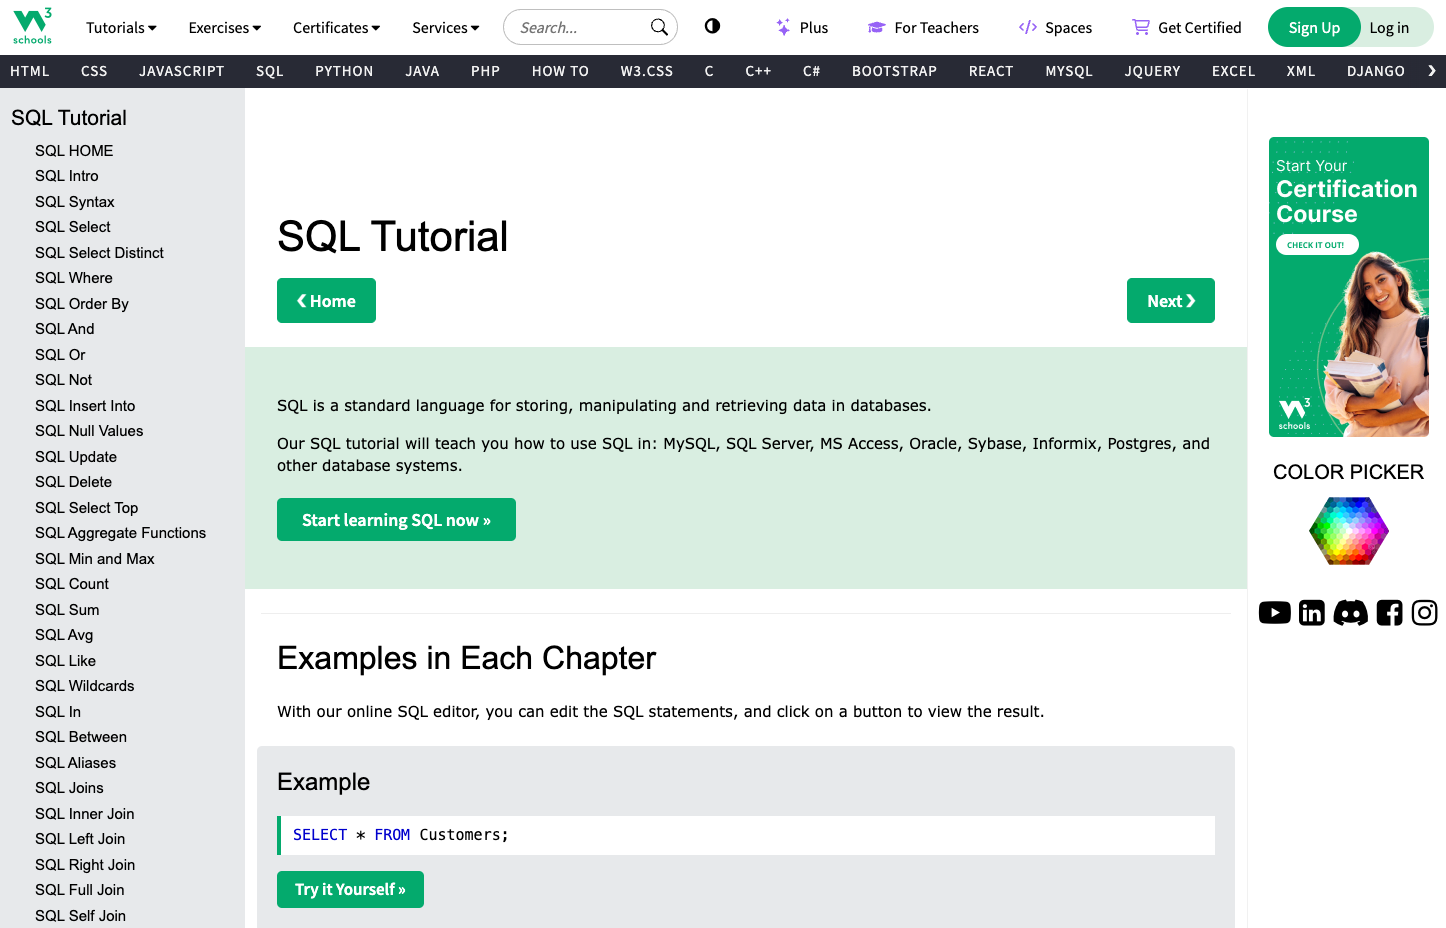Open SQL Aggregate Functions in sidebar
Image resolution: width=1446 pixels, height=928 pixels.
pos(120,533)
